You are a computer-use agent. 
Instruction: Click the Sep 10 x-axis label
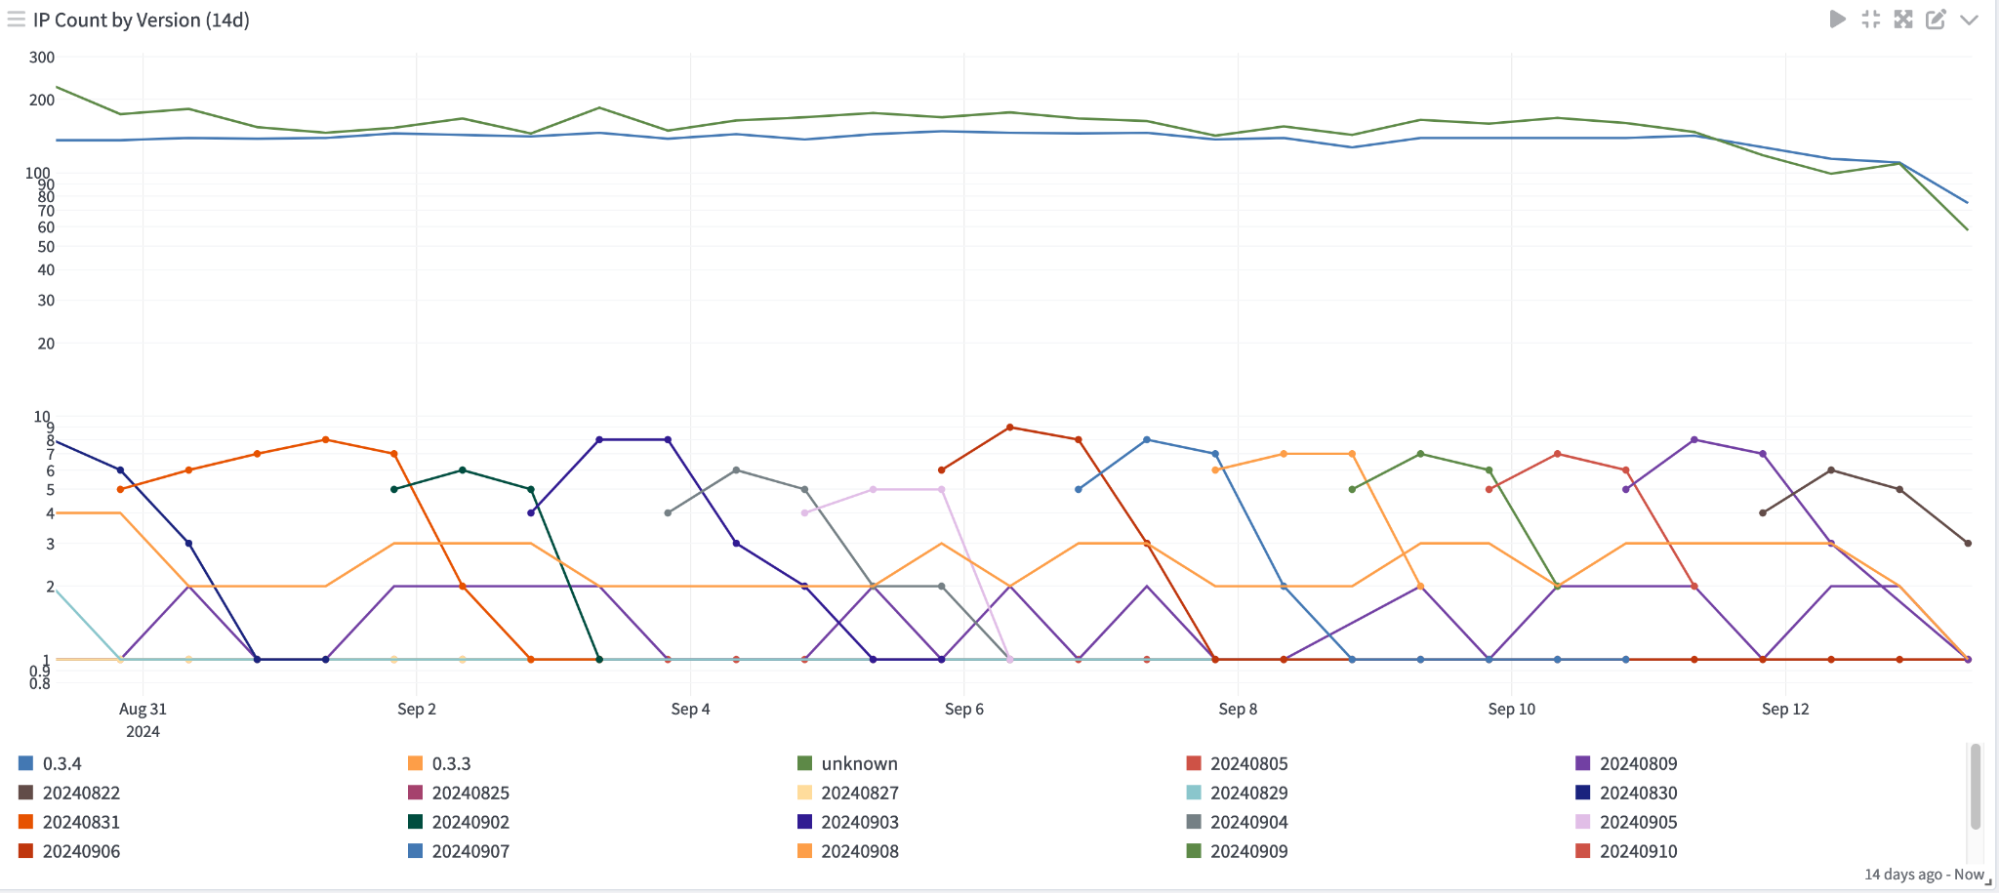tap(1511, 709)
